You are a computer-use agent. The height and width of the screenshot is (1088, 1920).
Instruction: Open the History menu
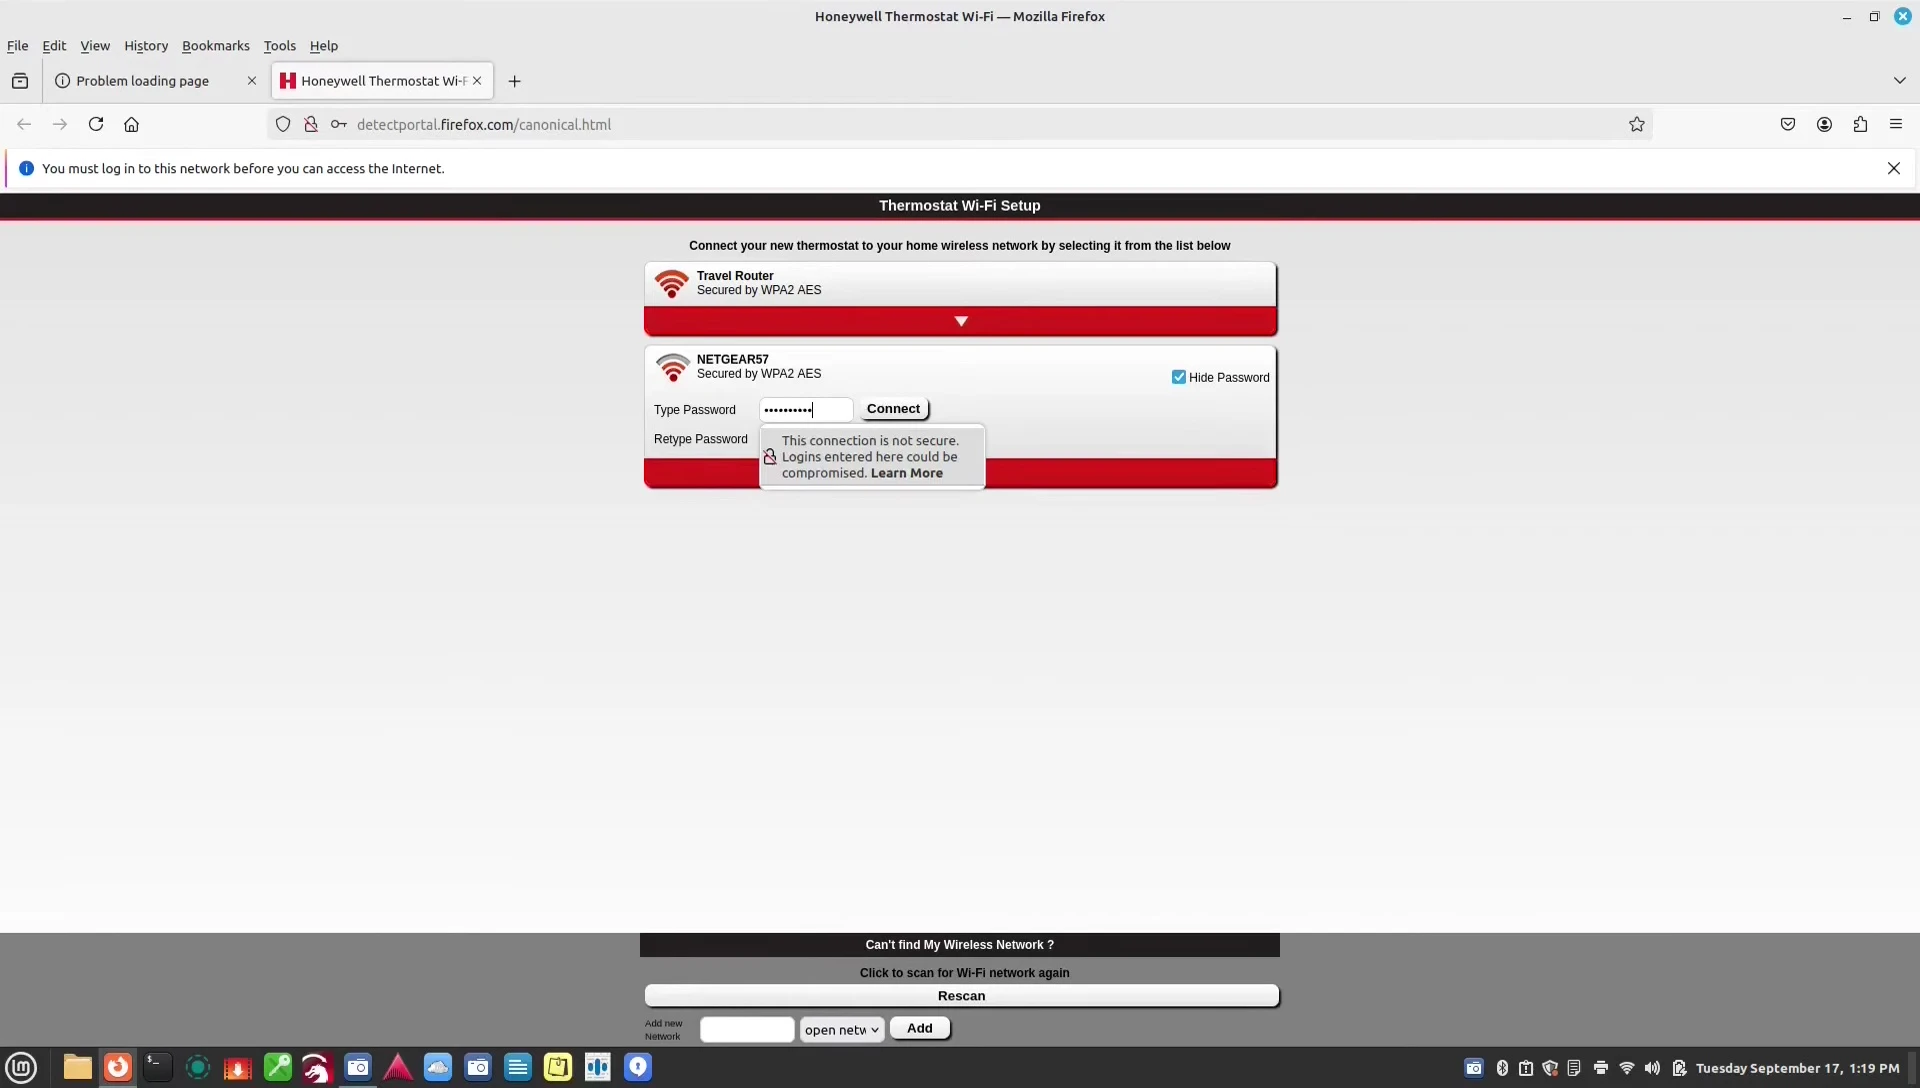point(146,46)
